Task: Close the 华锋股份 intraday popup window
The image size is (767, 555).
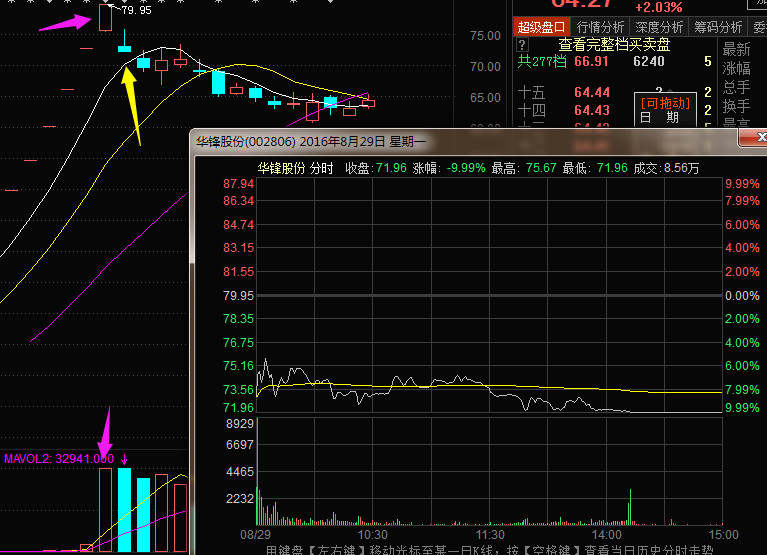Action: 754,137
